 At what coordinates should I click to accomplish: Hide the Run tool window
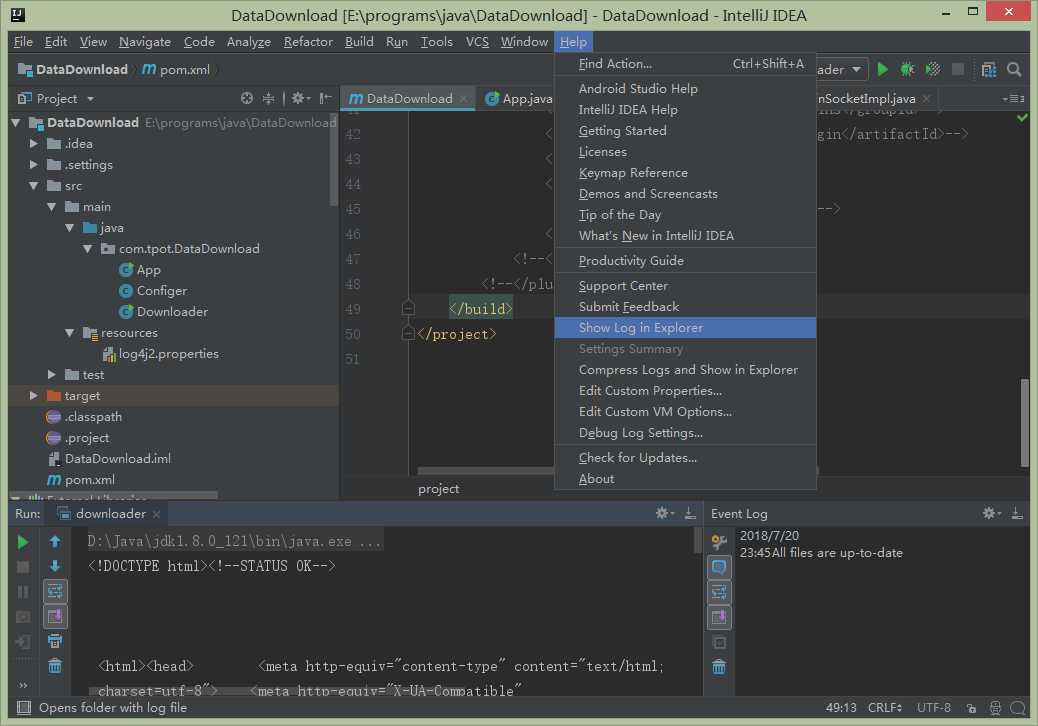[x=690, y=514]
